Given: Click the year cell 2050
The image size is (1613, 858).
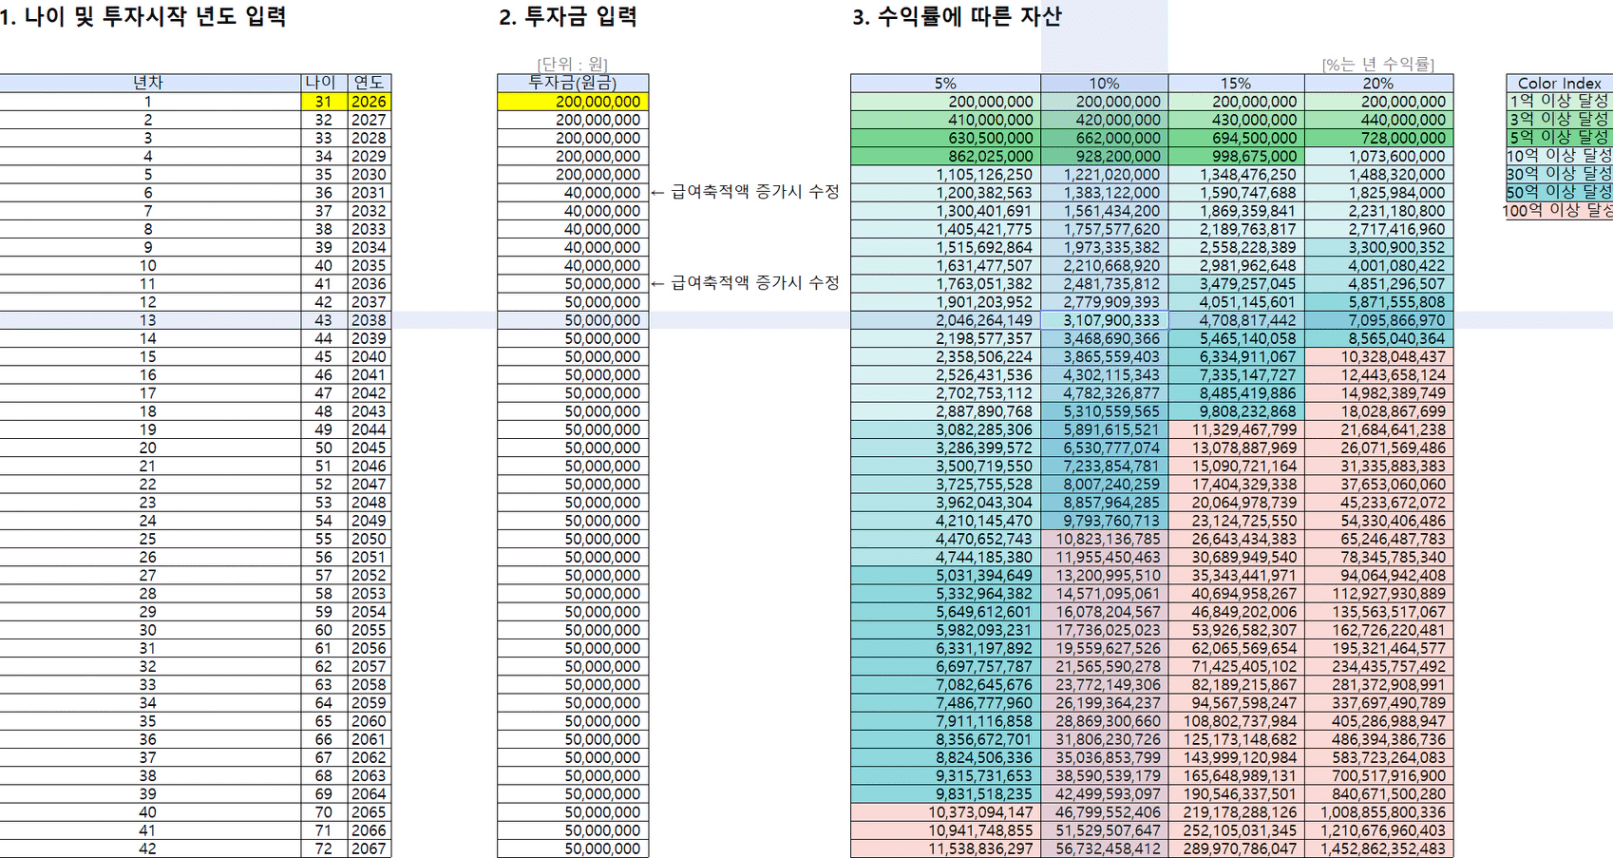Looking at the screenshot, I should (369, 539).
